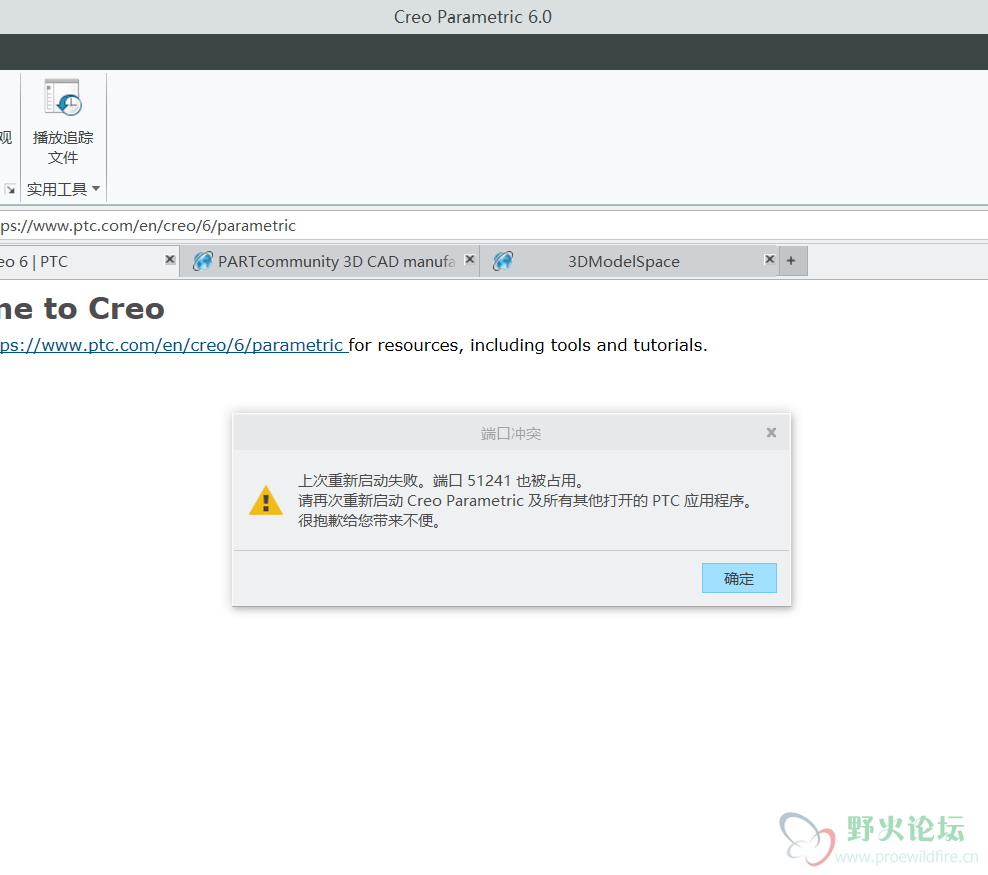The width and height of the screenshot is (988, 875).
Task: Click the 3DModelSpace tab browser icon
Action: coord(503,261)
